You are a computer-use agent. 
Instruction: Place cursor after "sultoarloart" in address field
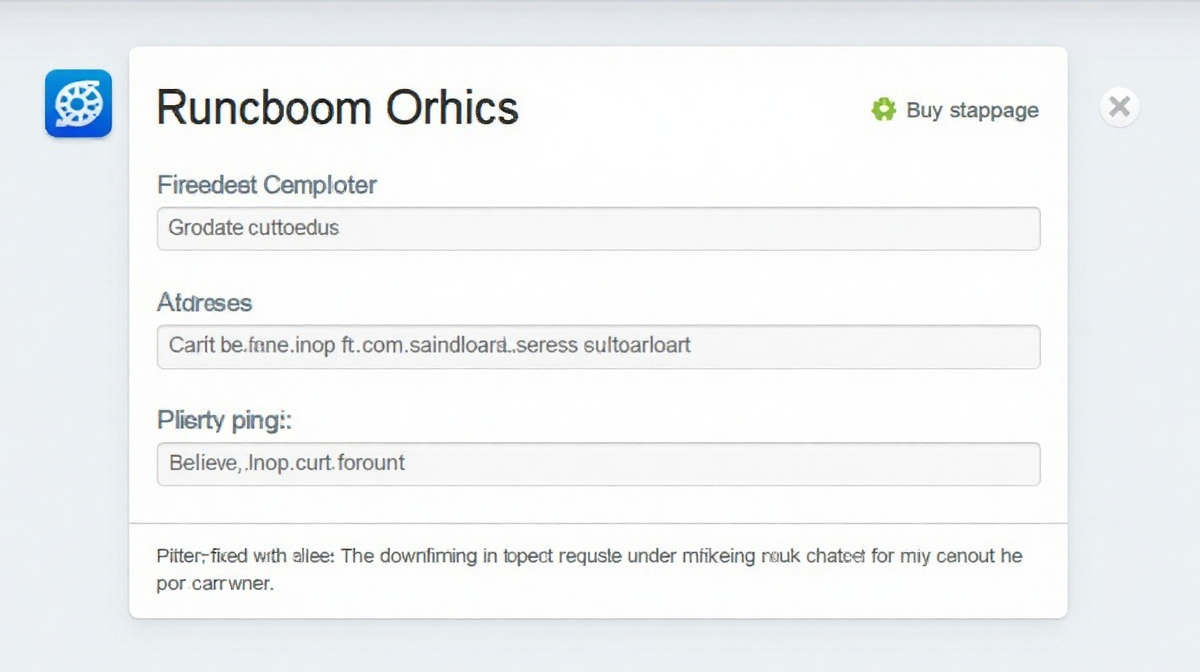(x=693, y=346)
